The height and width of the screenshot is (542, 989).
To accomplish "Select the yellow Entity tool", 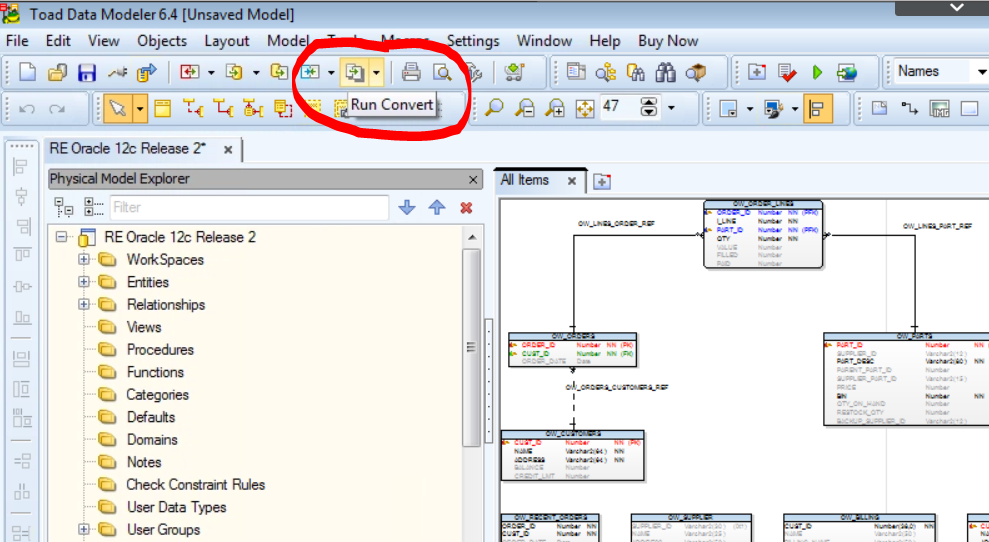I will (x=163, y=109).
